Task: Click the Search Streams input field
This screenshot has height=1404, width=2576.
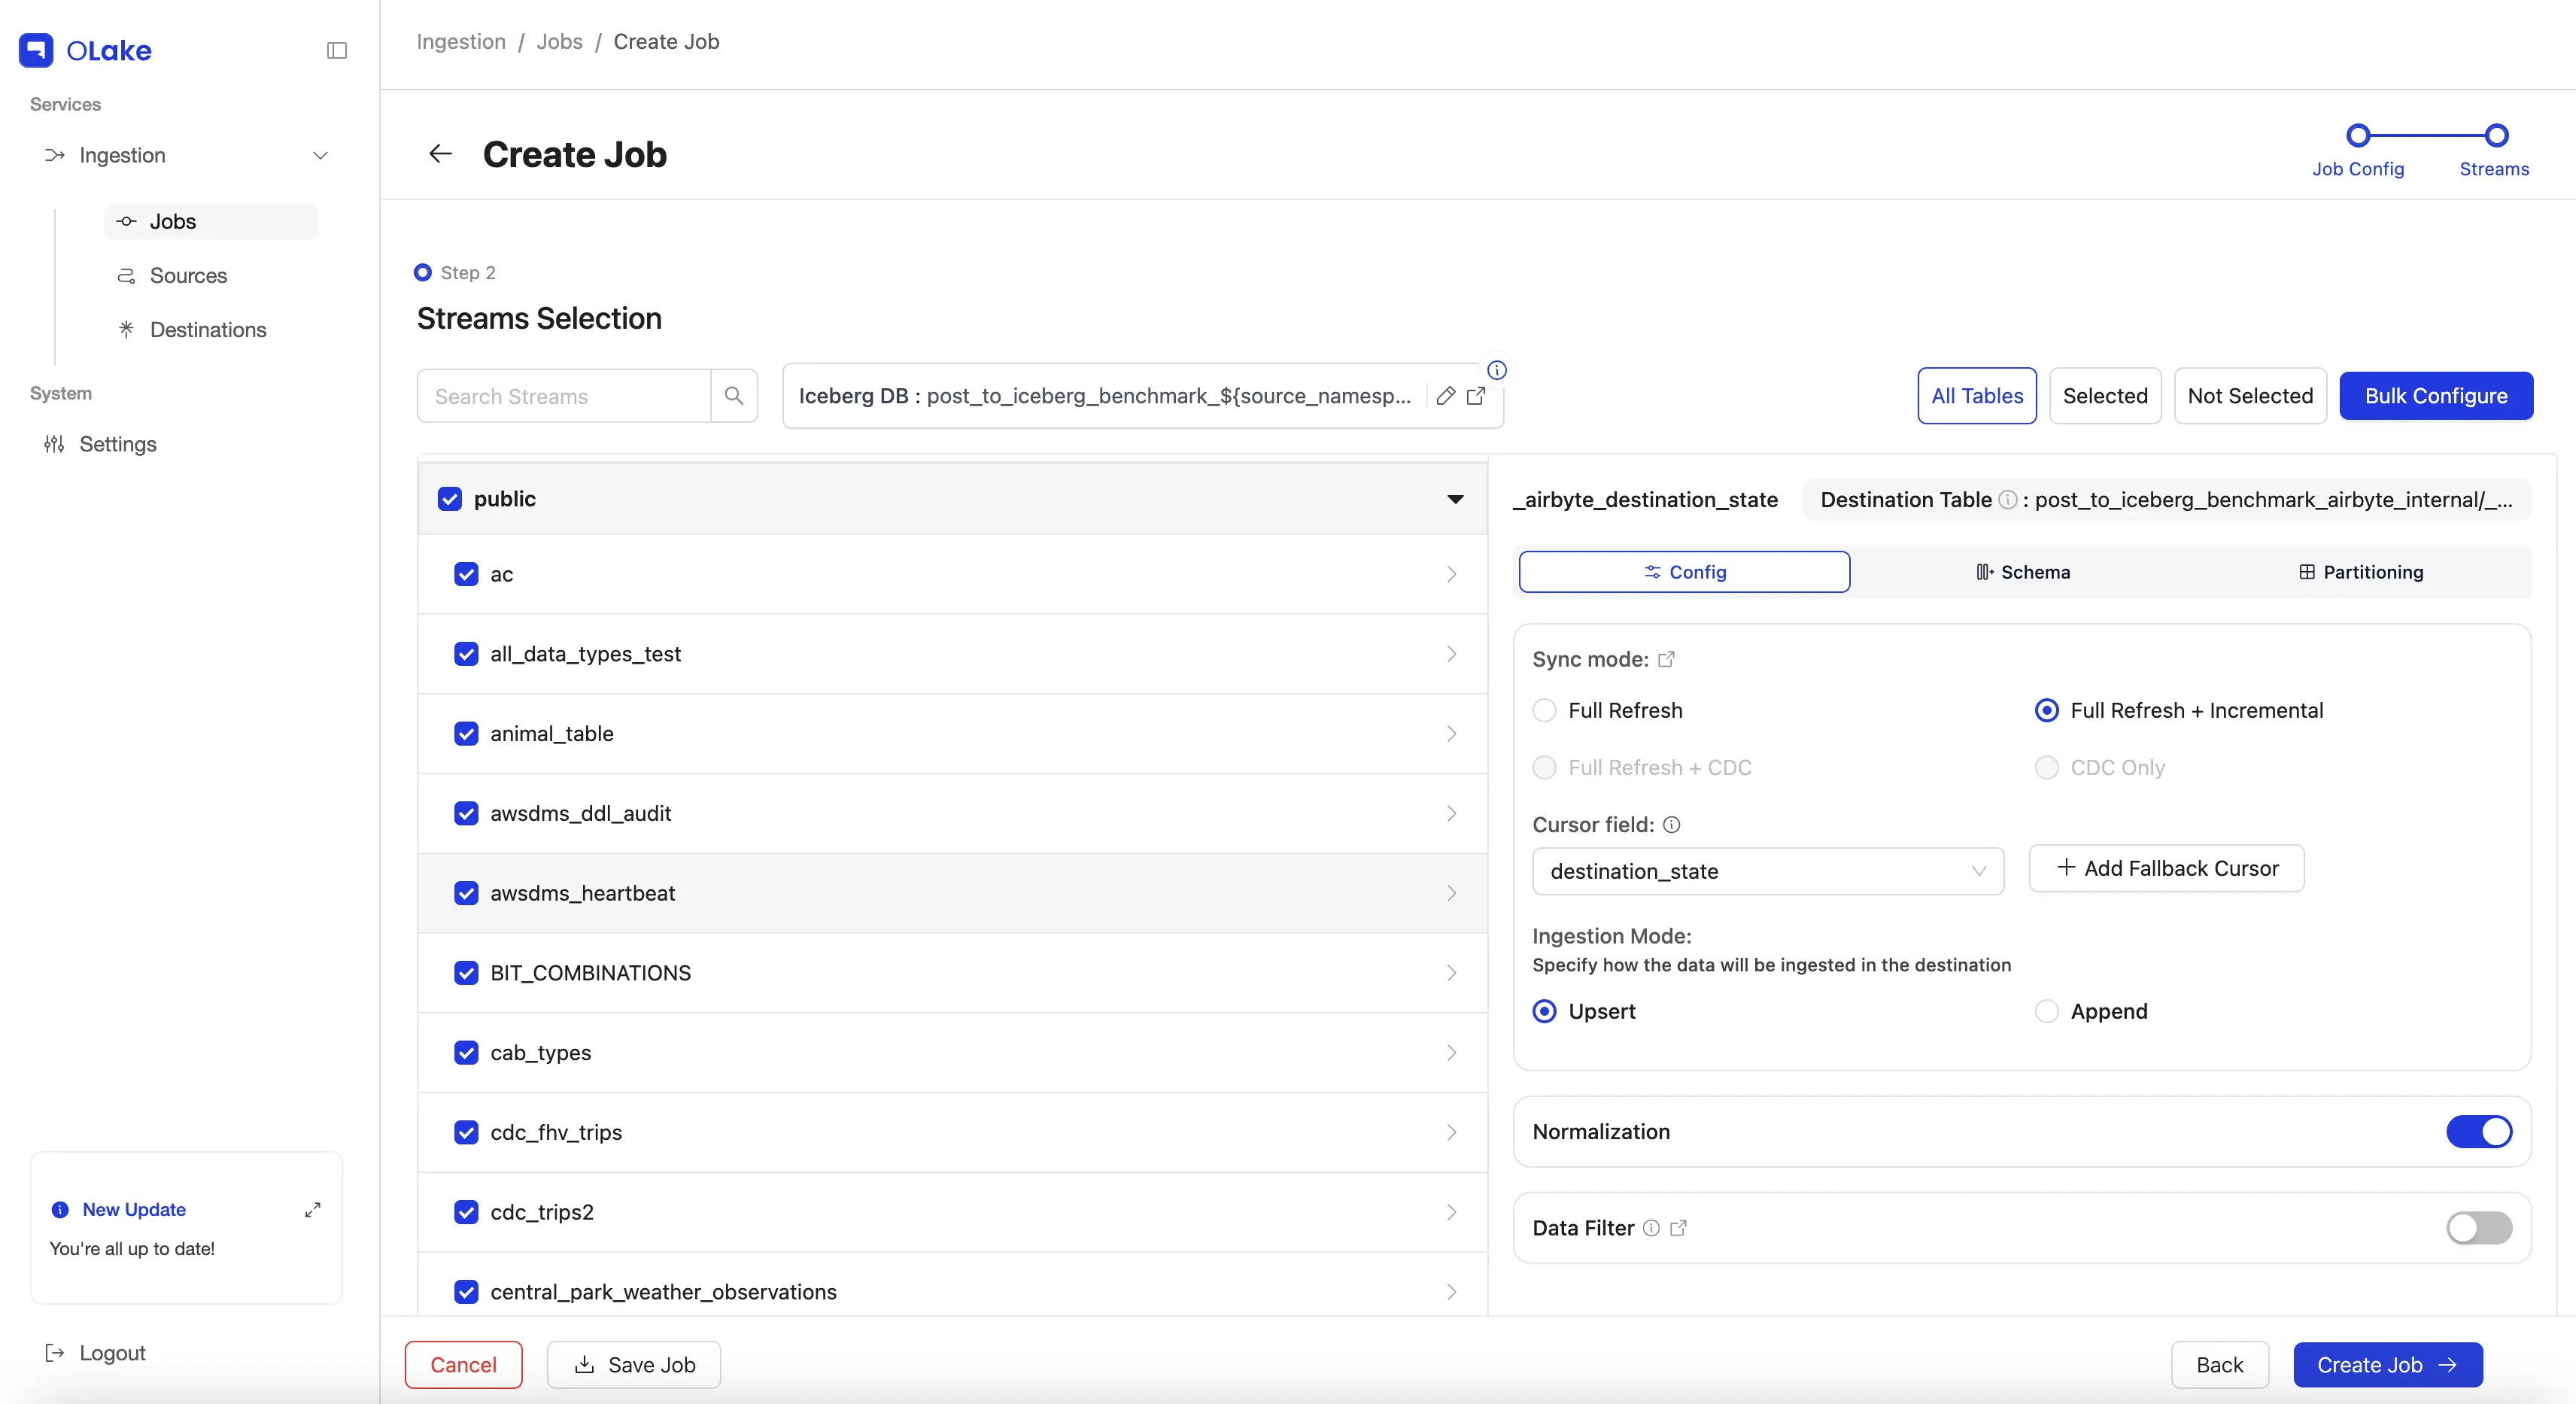Action: tap(564, 396)
